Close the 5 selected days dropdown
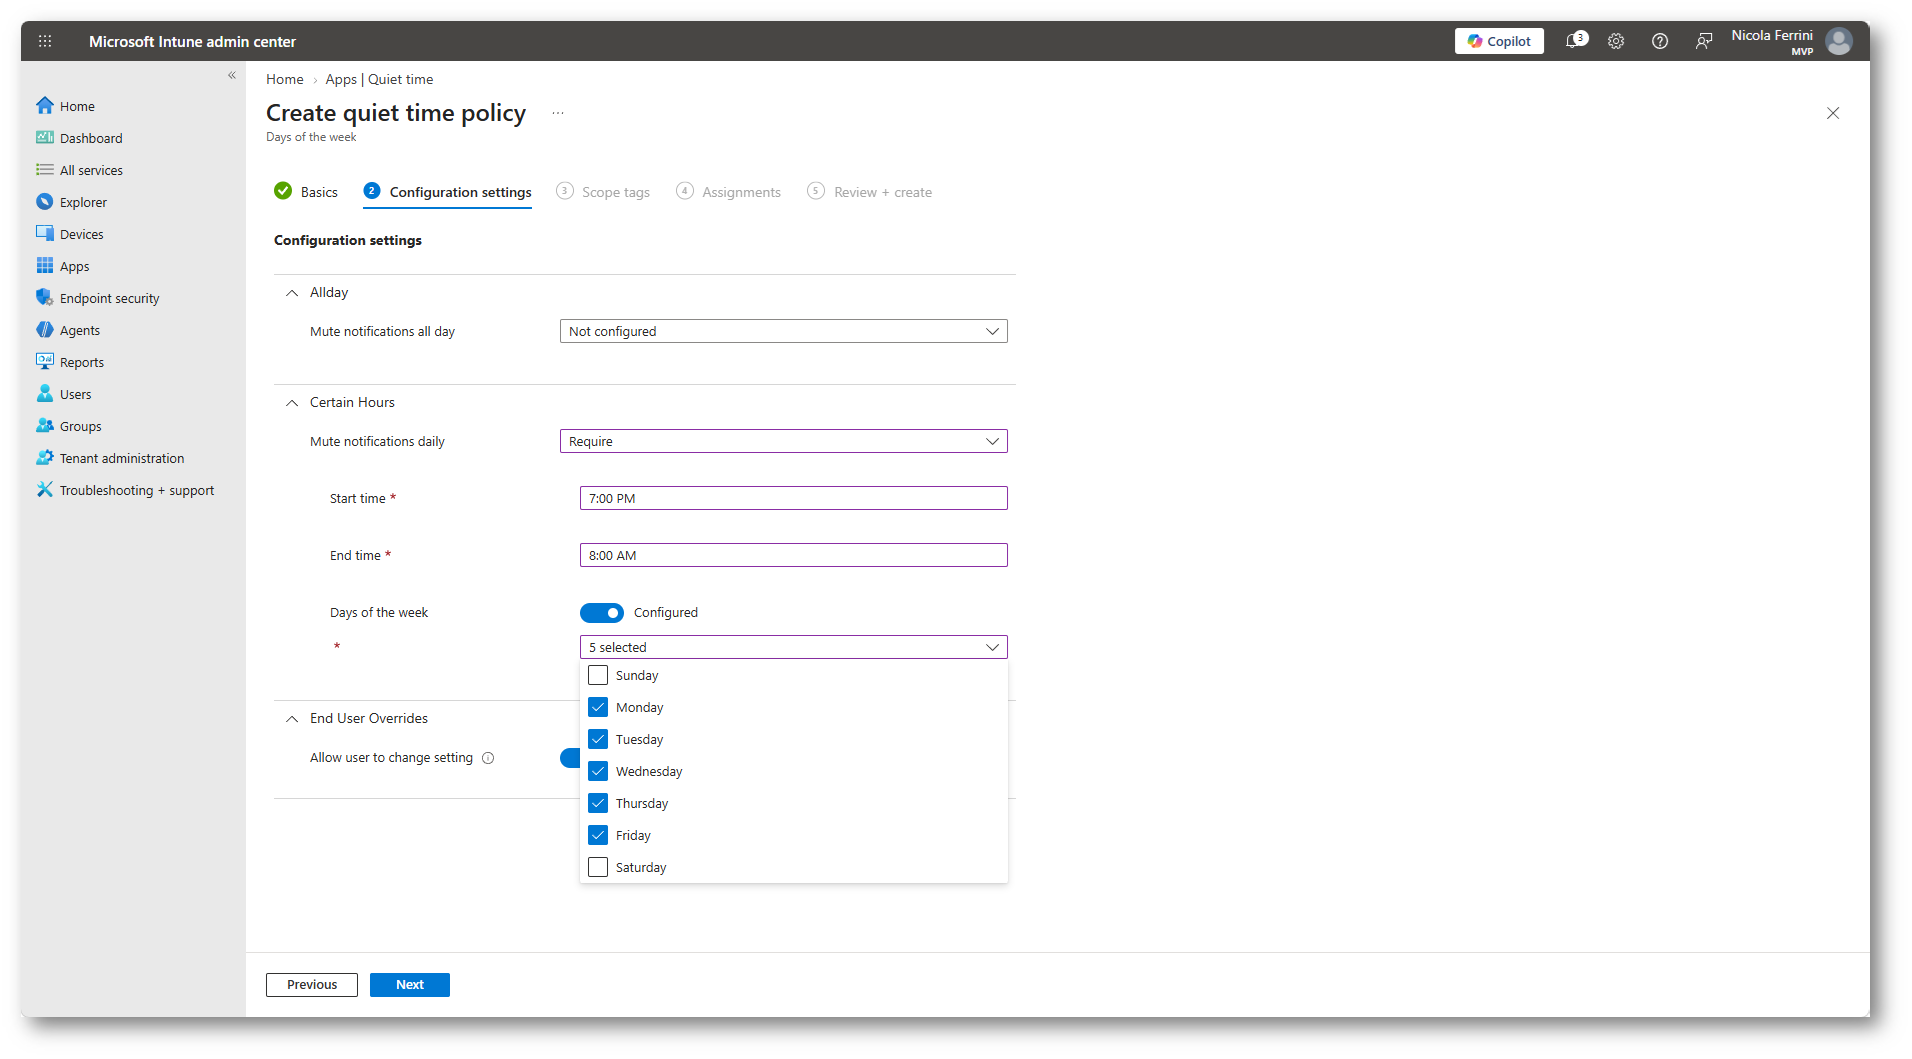This screenshot has width=1912, height=1059. (x=794, y=647)
